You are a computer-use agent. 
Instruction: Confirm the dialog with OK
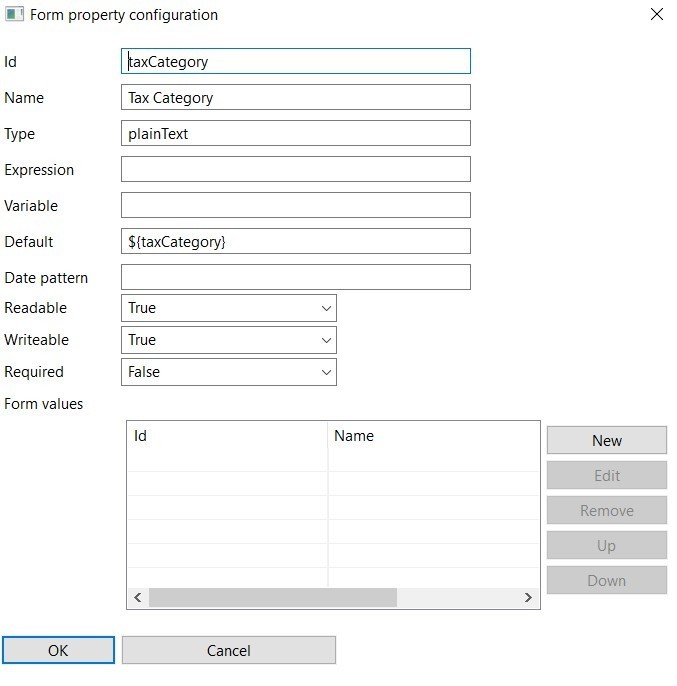58,650
